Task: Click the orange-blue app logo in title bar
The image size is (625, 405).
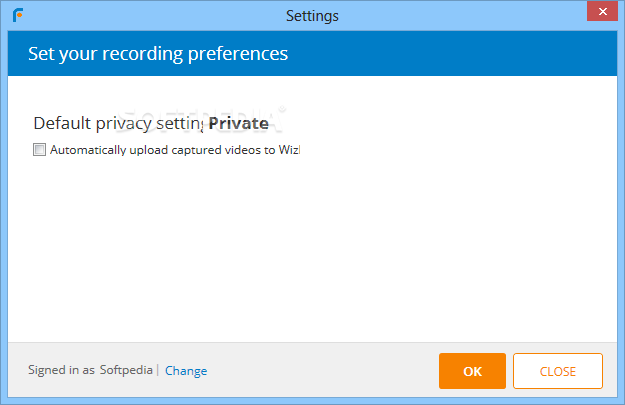Action: click(x=18, y=15)
